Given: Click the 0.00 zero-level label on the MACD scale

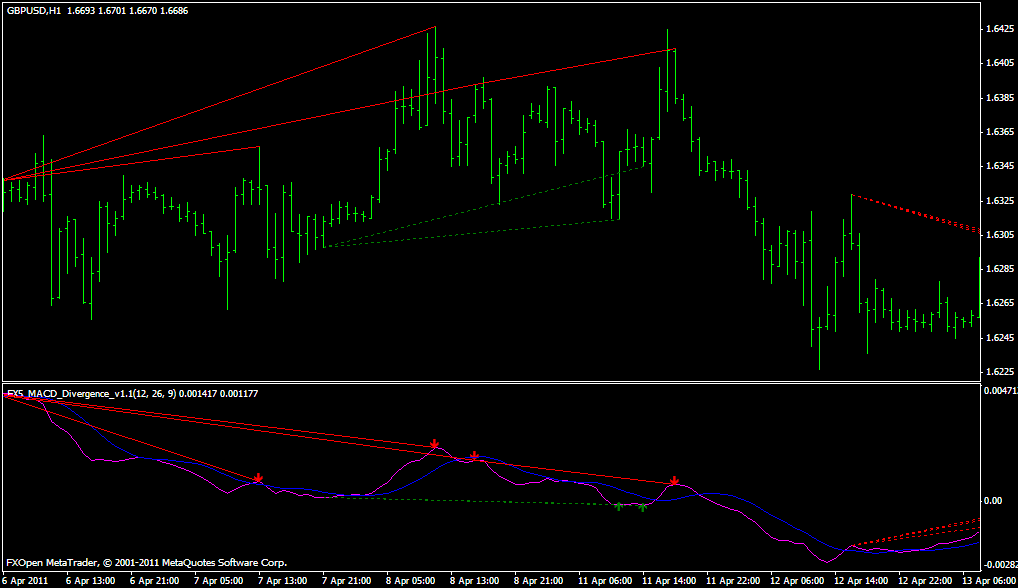Looking at the screenshot, I should pos(993,500).
